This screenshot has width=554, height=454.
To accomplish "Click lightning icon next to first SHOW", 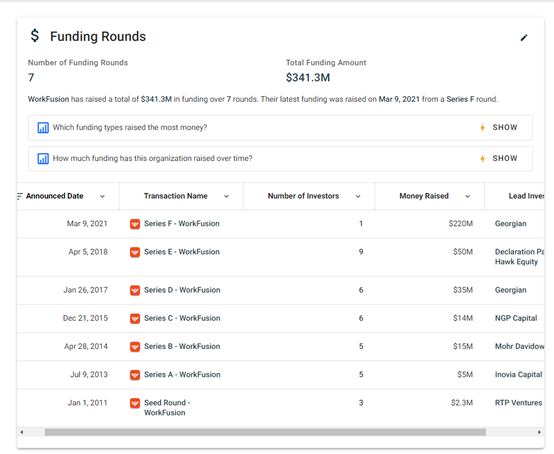I will [482, 128].
